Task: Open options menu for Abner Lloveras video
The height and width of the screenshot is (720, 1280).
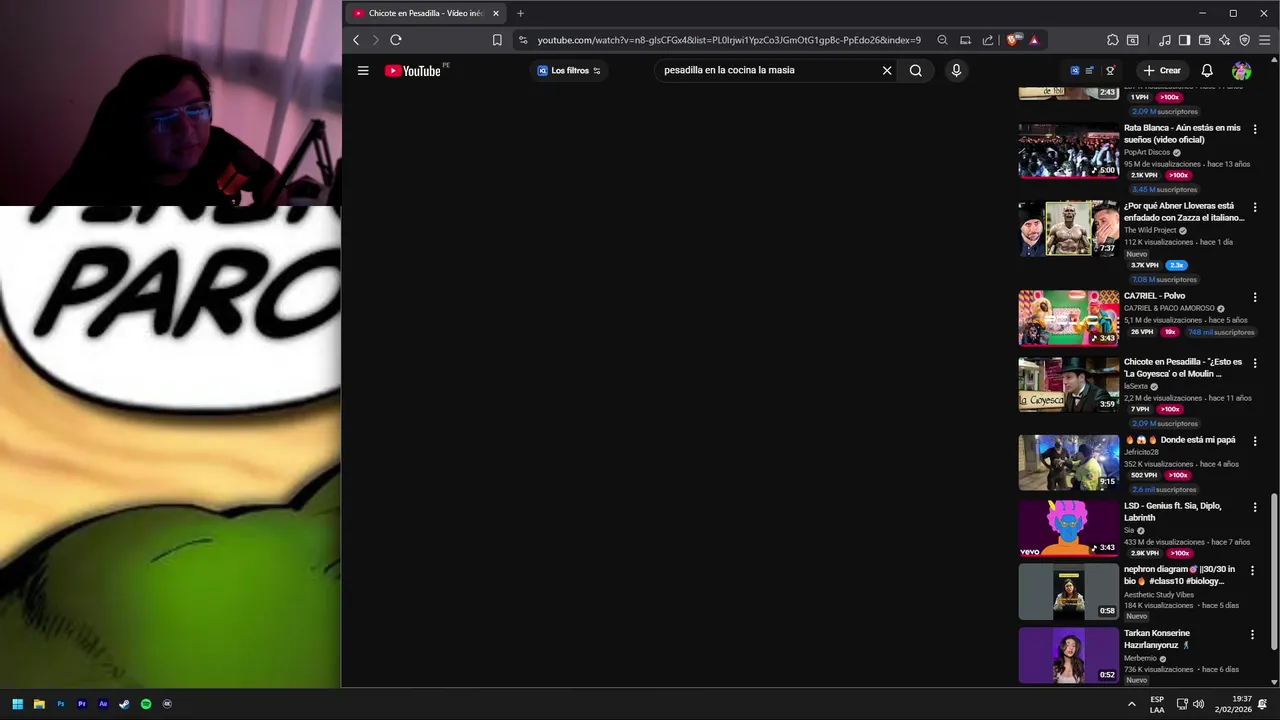Action: pos(1255,207)
